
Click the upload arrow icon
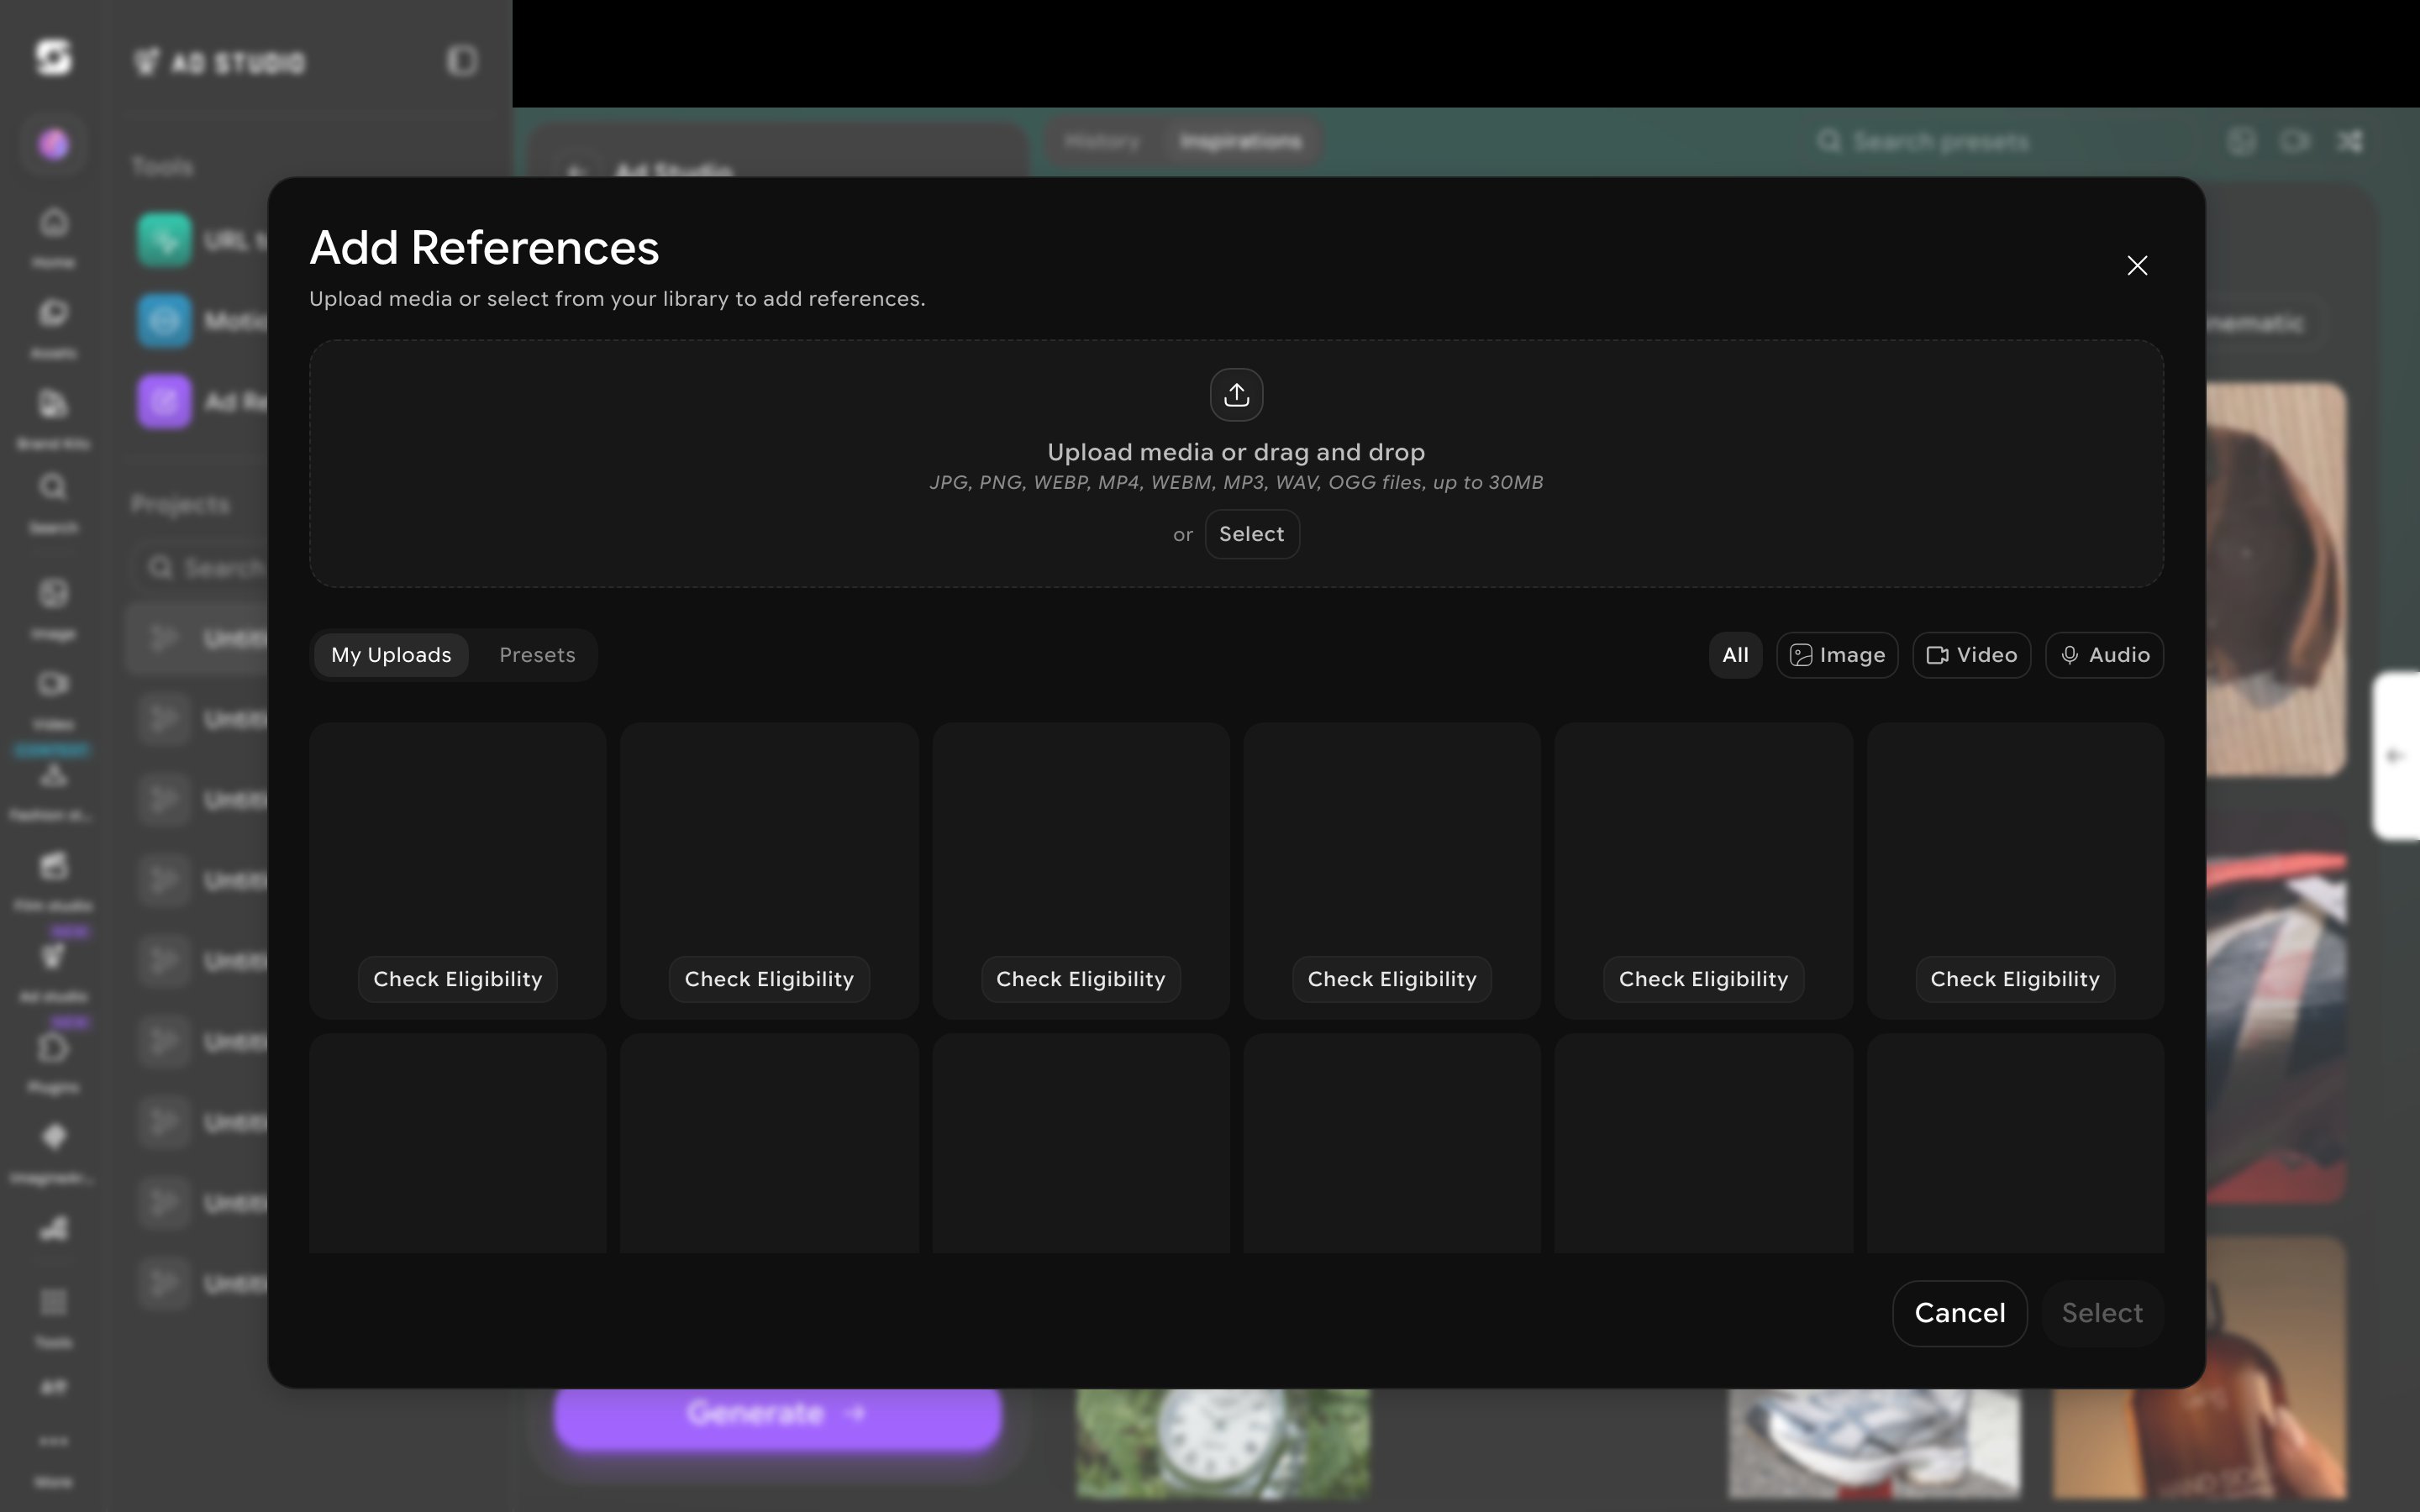pos(1236,395)
